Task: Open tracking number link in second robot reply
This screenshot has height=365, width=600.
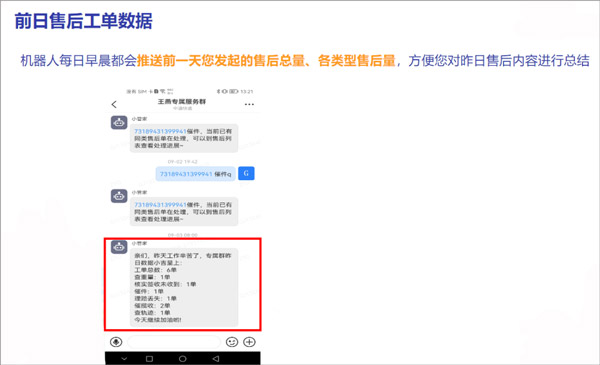Action: [x=160, y=205]
